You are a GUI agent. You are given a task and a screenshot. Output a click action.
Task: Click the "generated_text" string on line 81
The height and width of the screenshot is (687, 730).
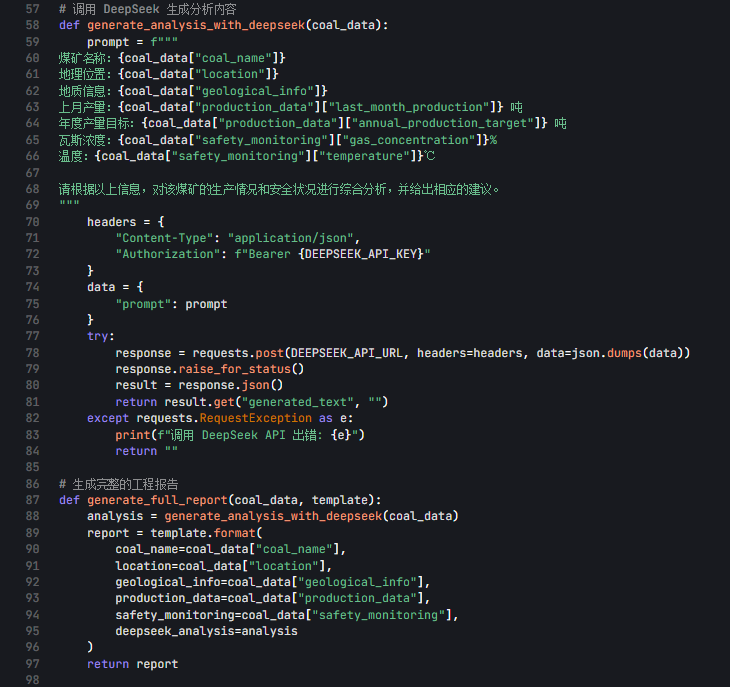click(297, 402)
